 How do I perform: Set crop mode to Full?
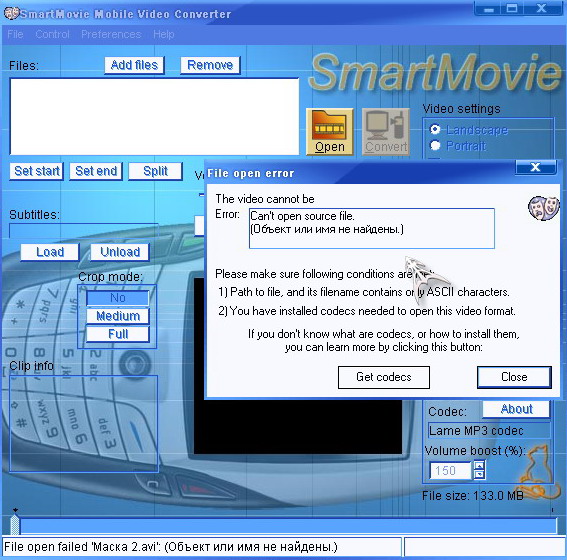[118, 334]
